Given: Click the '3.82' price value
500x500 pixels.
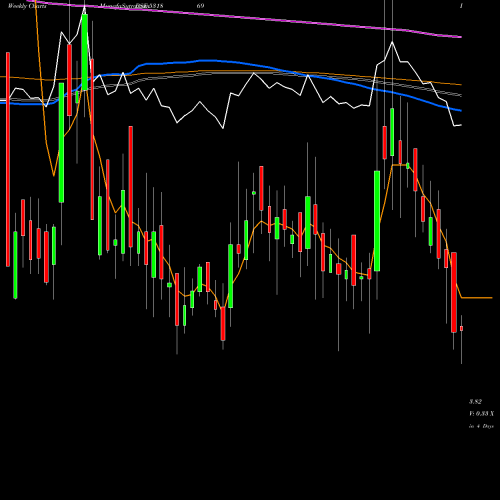Looking at the screenshot, I should tap(475, 402).
